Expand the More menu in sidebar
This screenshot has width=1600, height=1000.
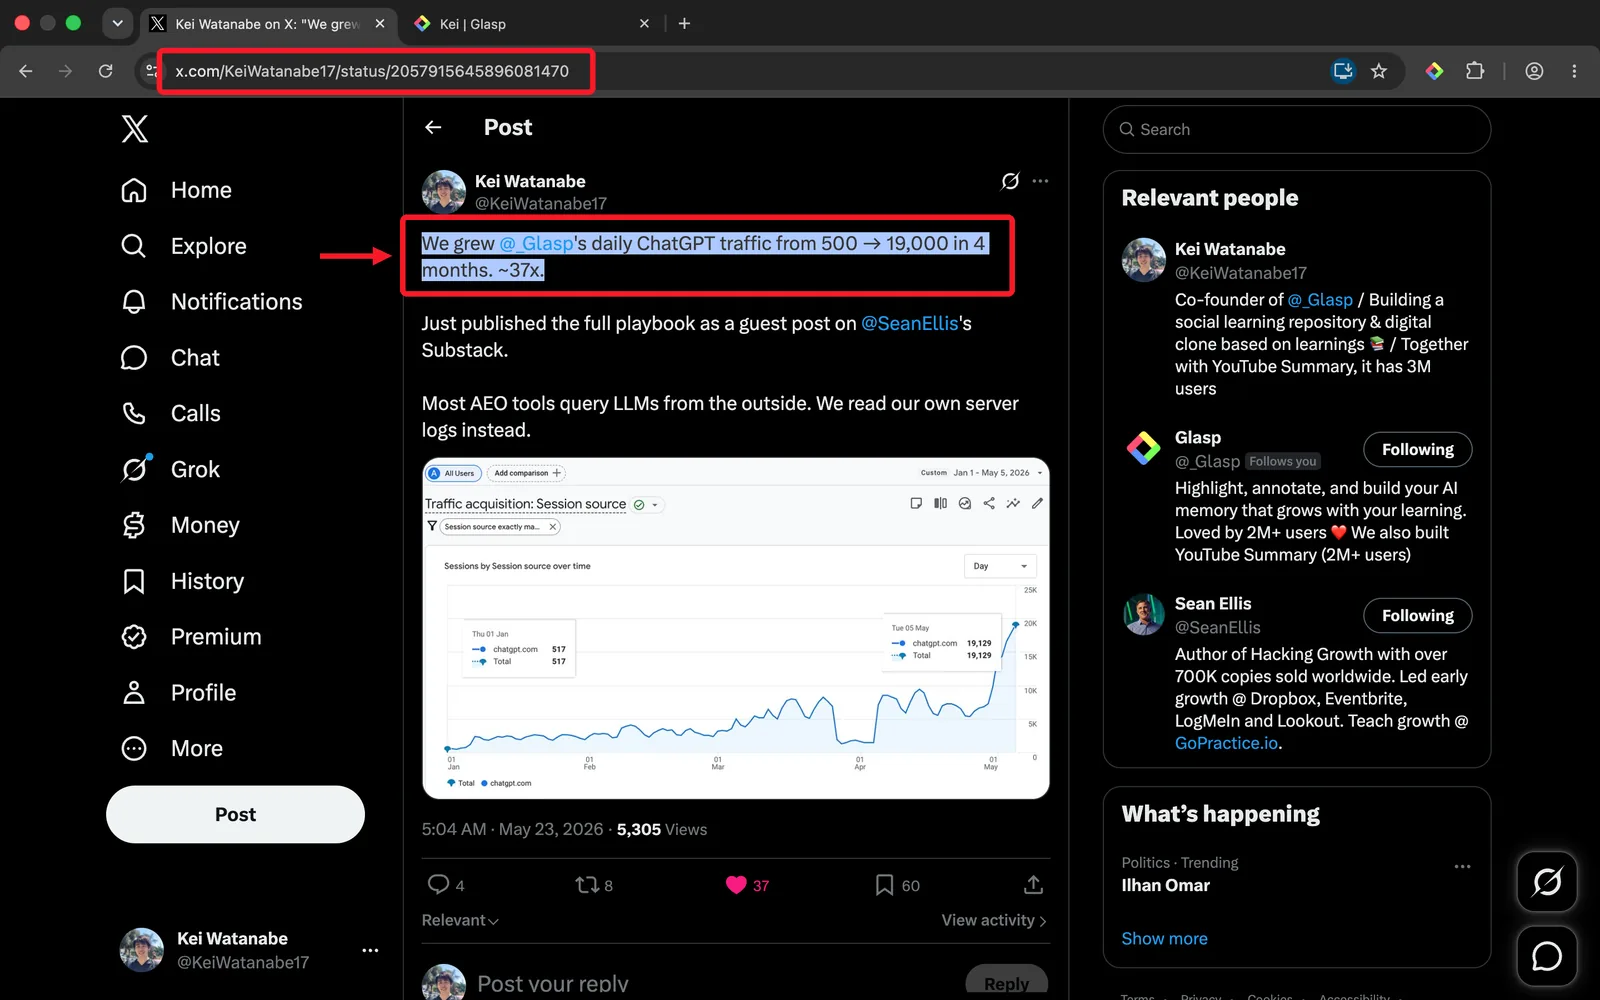click(172, 749)
